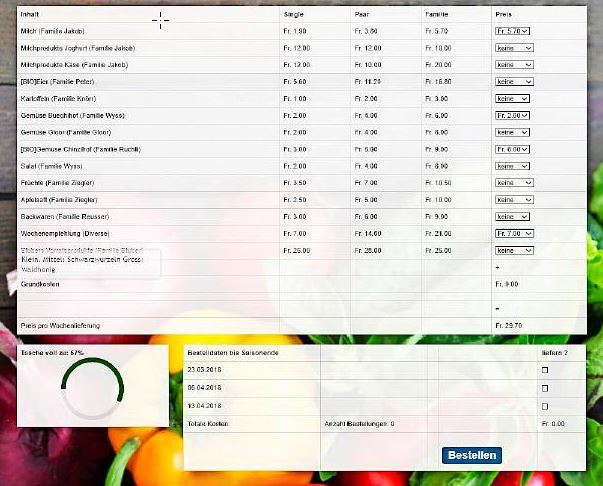
Task: Expand the Salat (Familie Wyss) price dropdown
Action: tap(512, 166)
